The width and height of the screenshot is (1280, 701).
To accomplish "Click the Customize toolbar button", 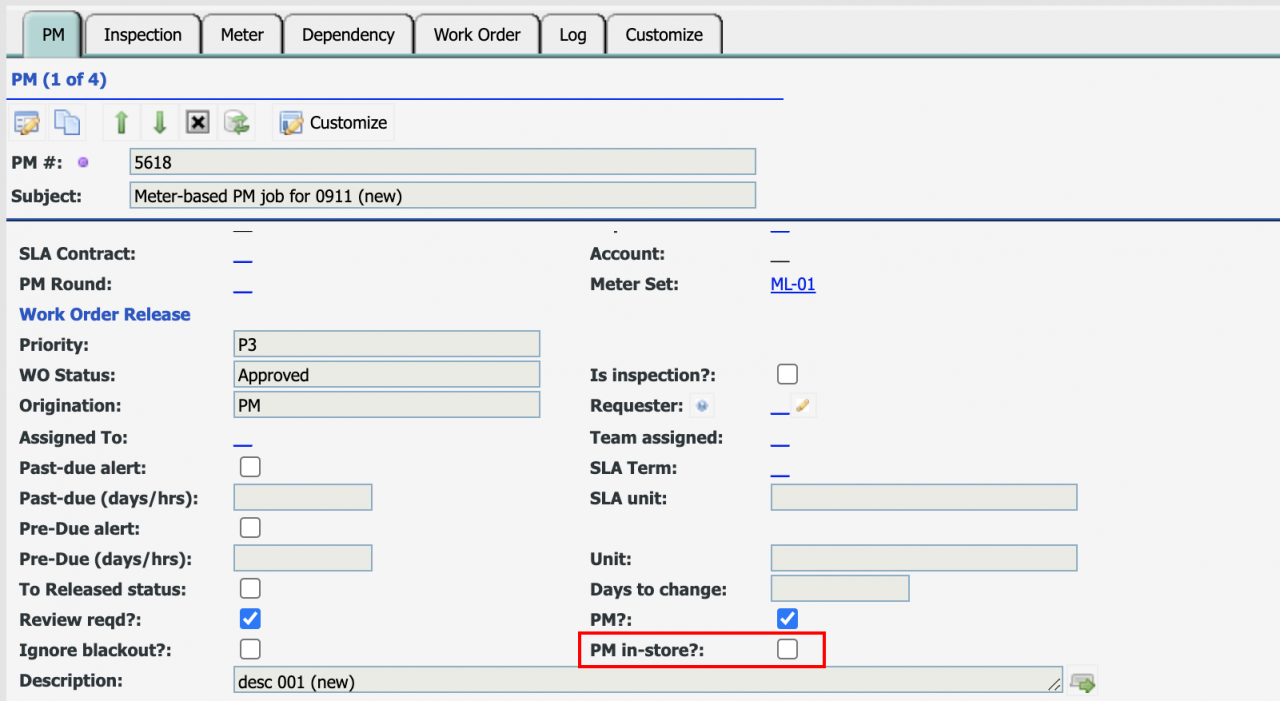I will pos(334,123).
